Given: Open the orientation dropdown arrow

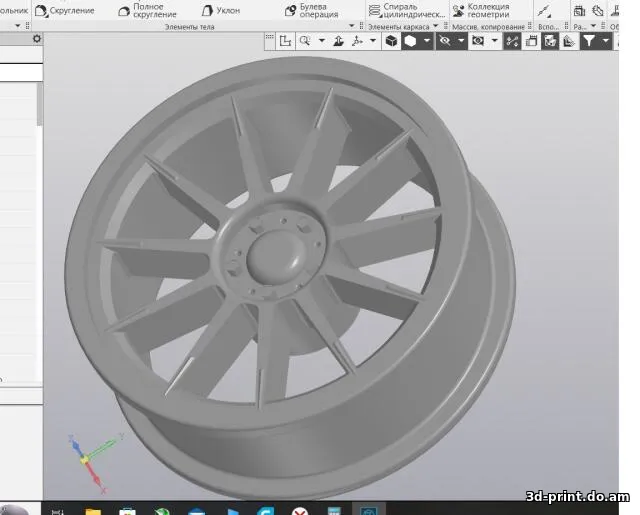Looking at the screenshot, I should [x=373, y=41].
